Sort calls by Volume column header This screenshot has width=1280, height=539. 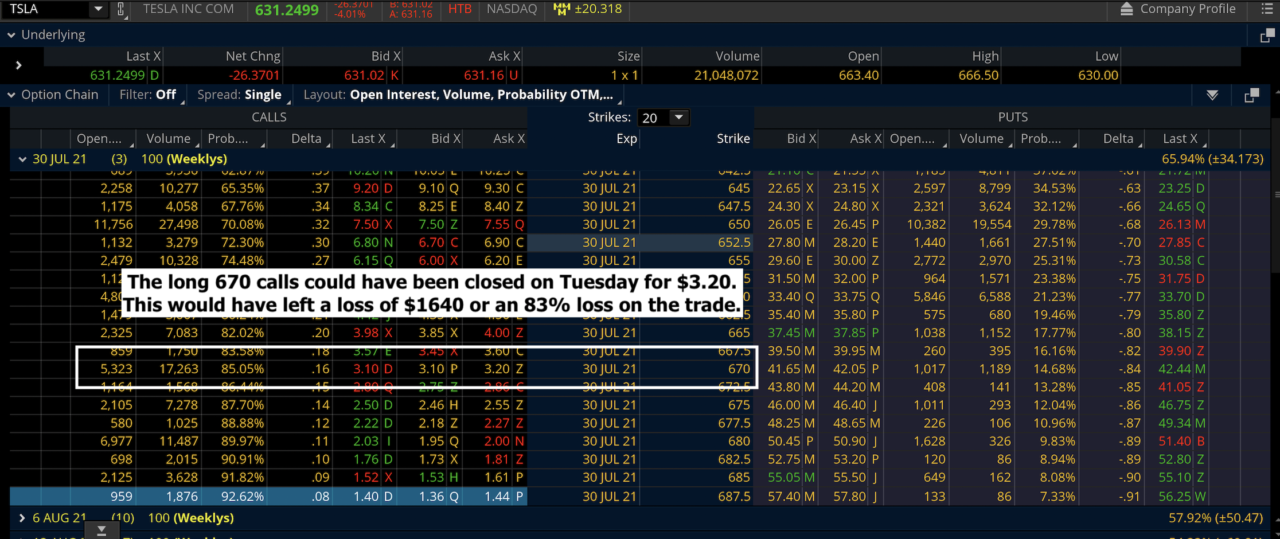pos(168,139)
